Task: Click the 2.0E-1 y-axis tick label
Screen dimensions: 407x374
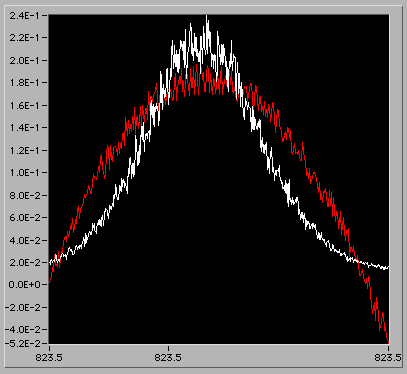Action: (x=23, y=60)
